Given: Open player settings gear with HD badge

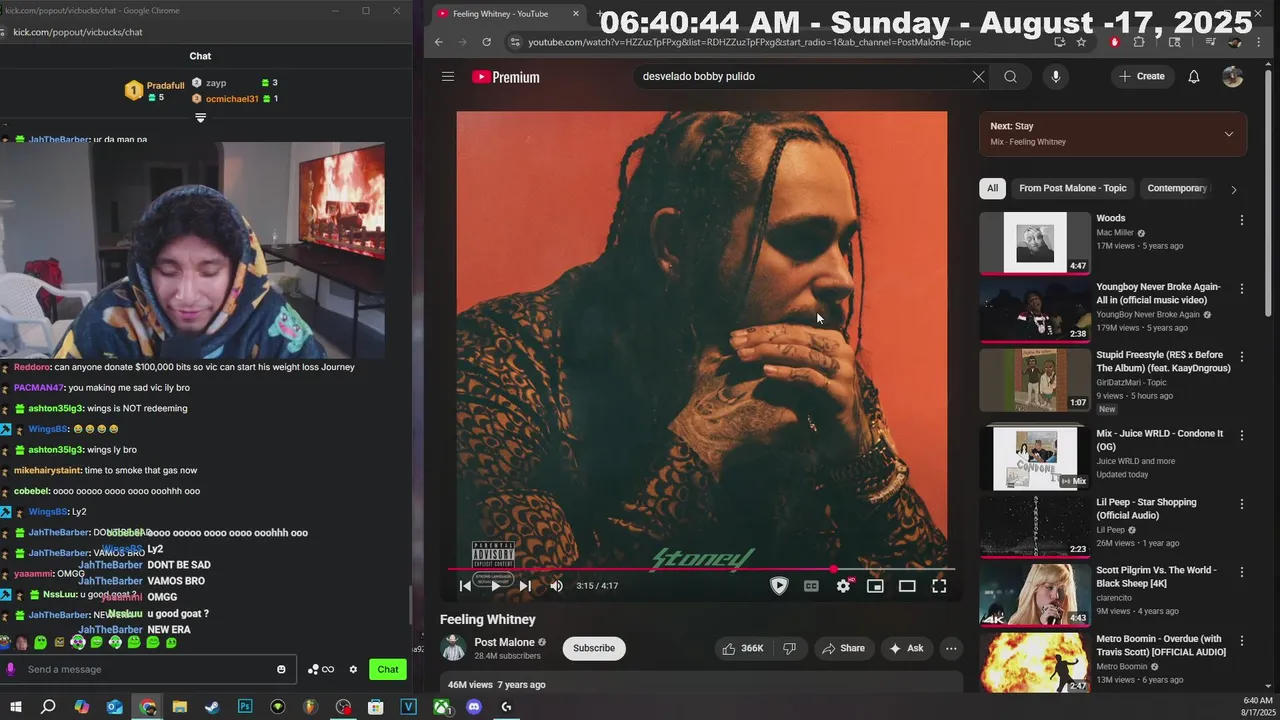Looking at the screenshot, I should click(x=843, y=586).
